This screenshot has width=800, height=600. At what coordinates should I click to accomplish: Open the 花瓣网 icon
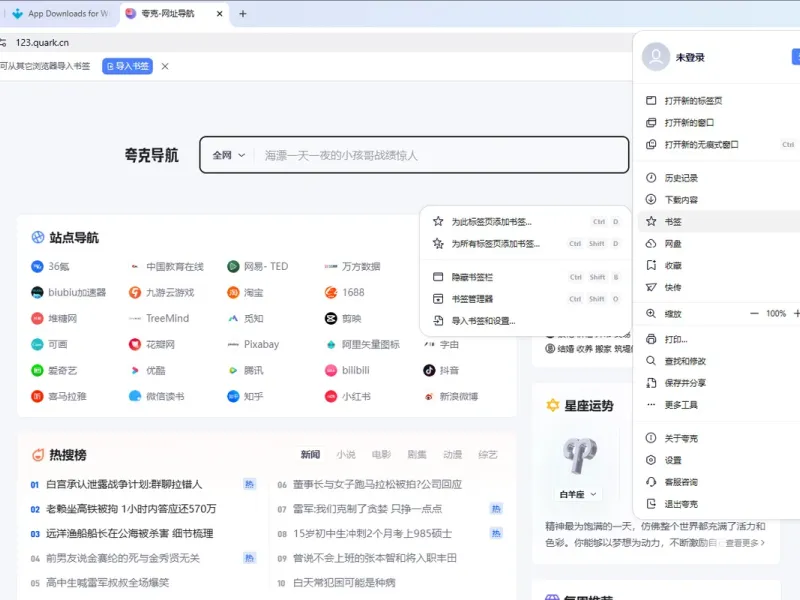pyautogui.click(x=135, y=344)
